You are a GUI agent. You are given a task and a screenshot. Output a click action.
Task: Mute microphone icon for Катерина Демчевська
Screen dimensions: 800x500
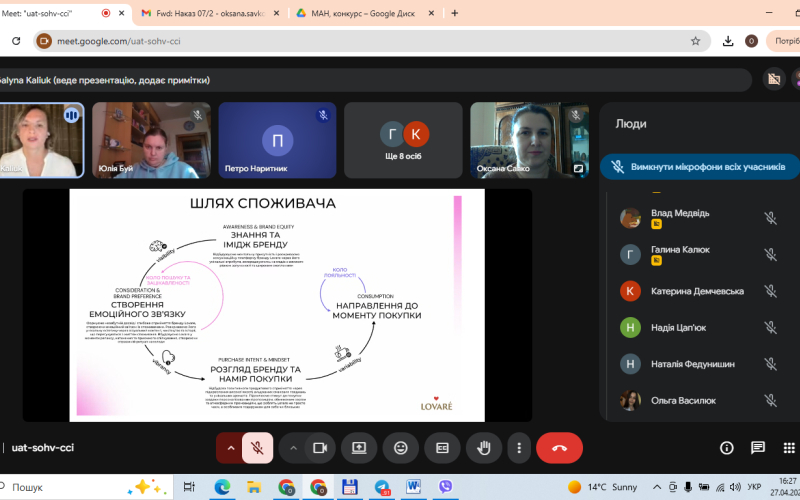tap(770, 291)
